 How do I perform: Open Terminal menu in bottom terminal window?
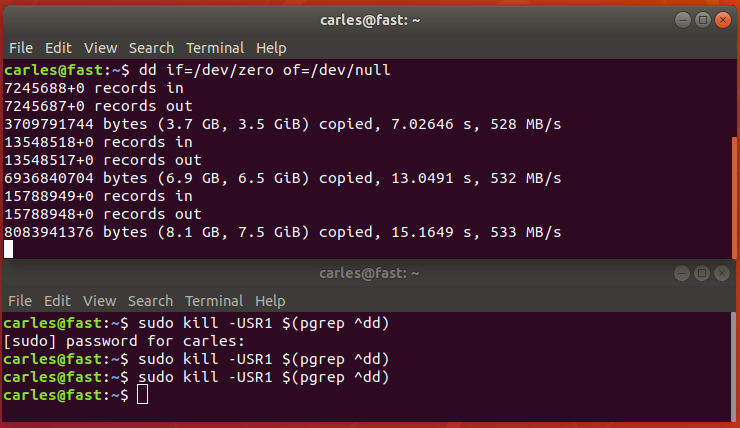(x=214, y=301)
